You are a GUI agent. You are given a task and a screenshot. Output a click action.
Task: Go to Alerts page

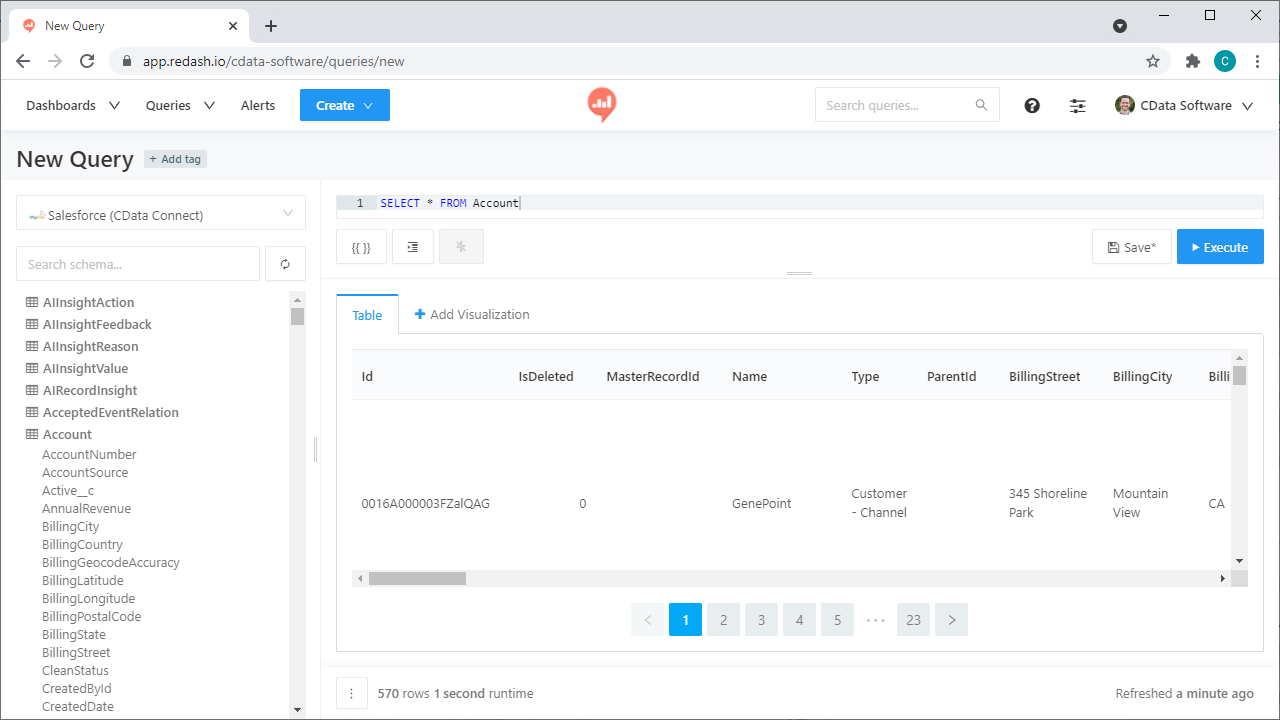pyautogui.click(x=258, y=105)
